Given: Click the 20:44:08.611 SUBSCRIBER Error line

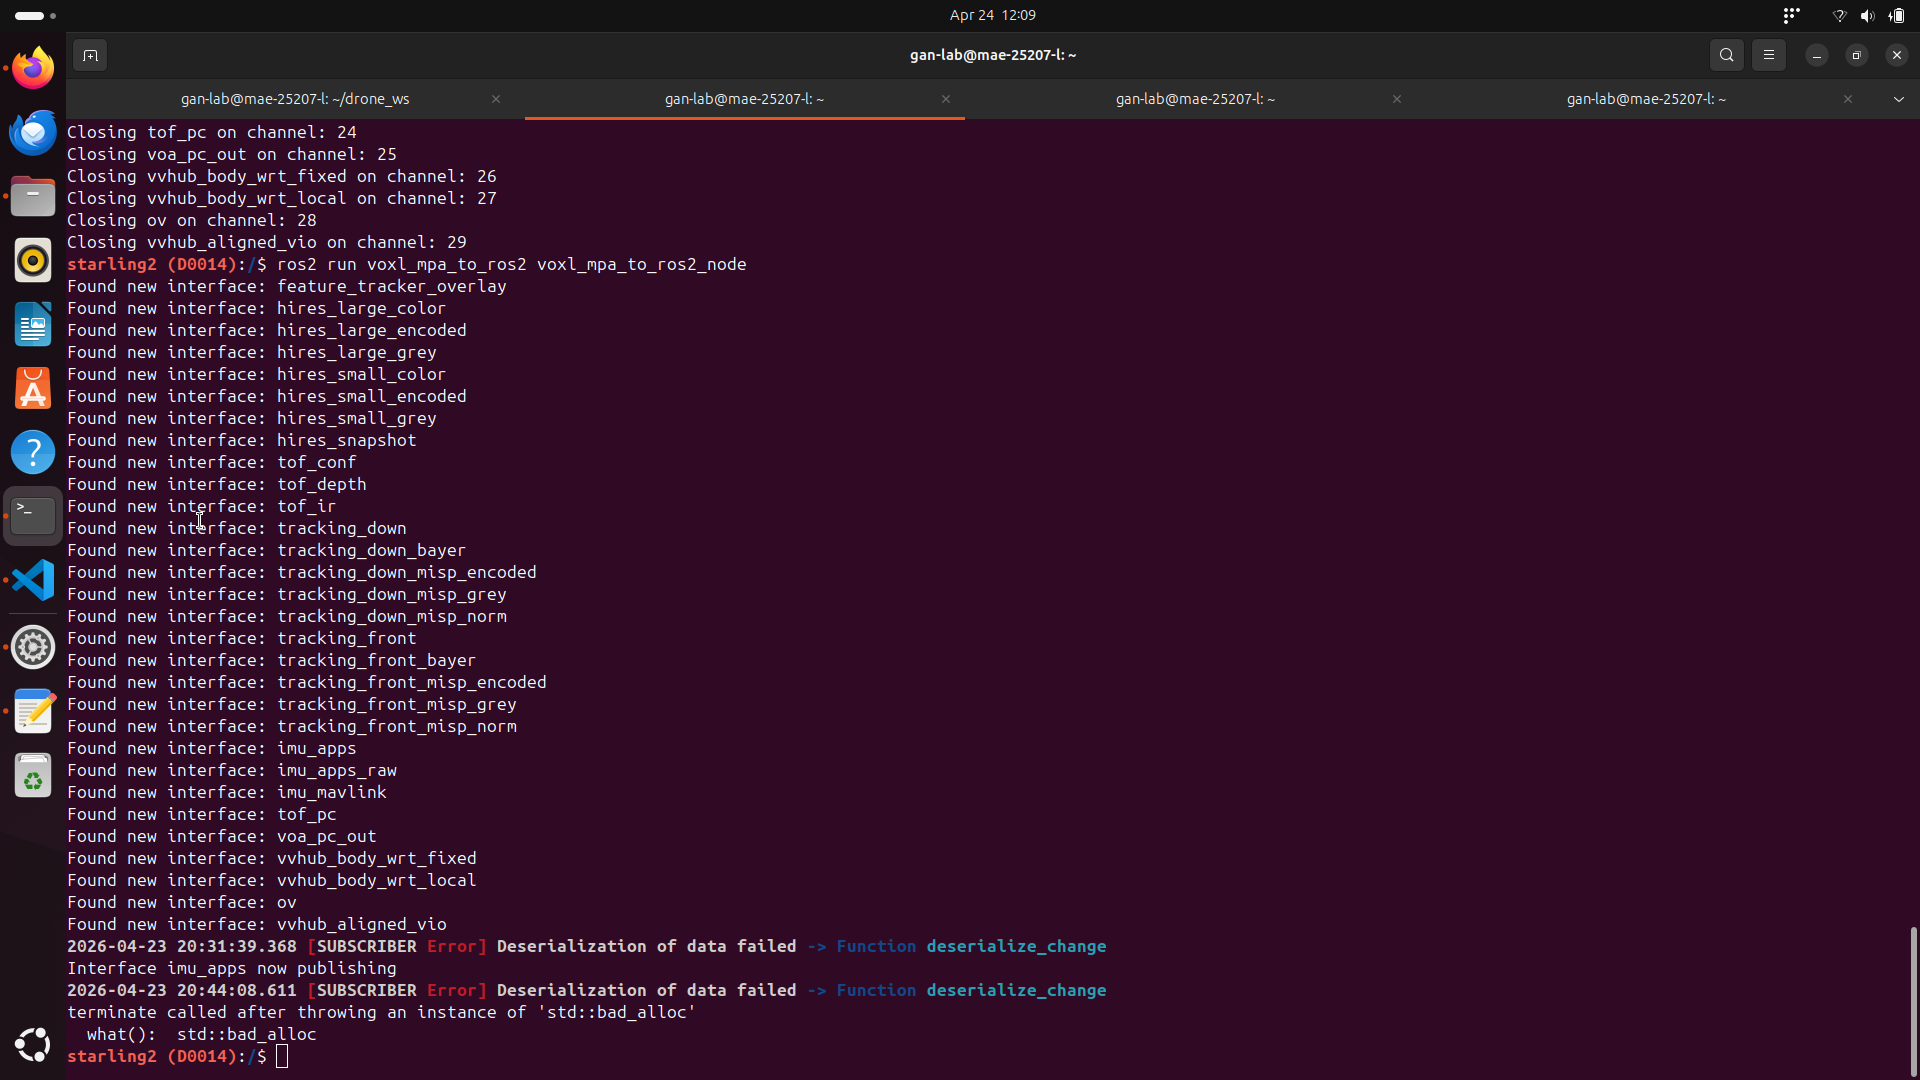Looking at the screenshot, I should [x=587, y=990].
